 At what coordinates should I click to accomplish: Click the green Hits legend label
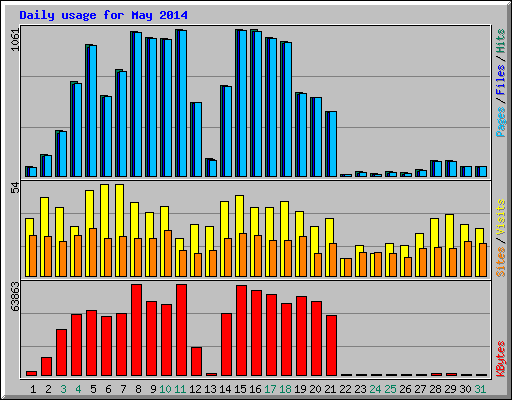[501, 41]
